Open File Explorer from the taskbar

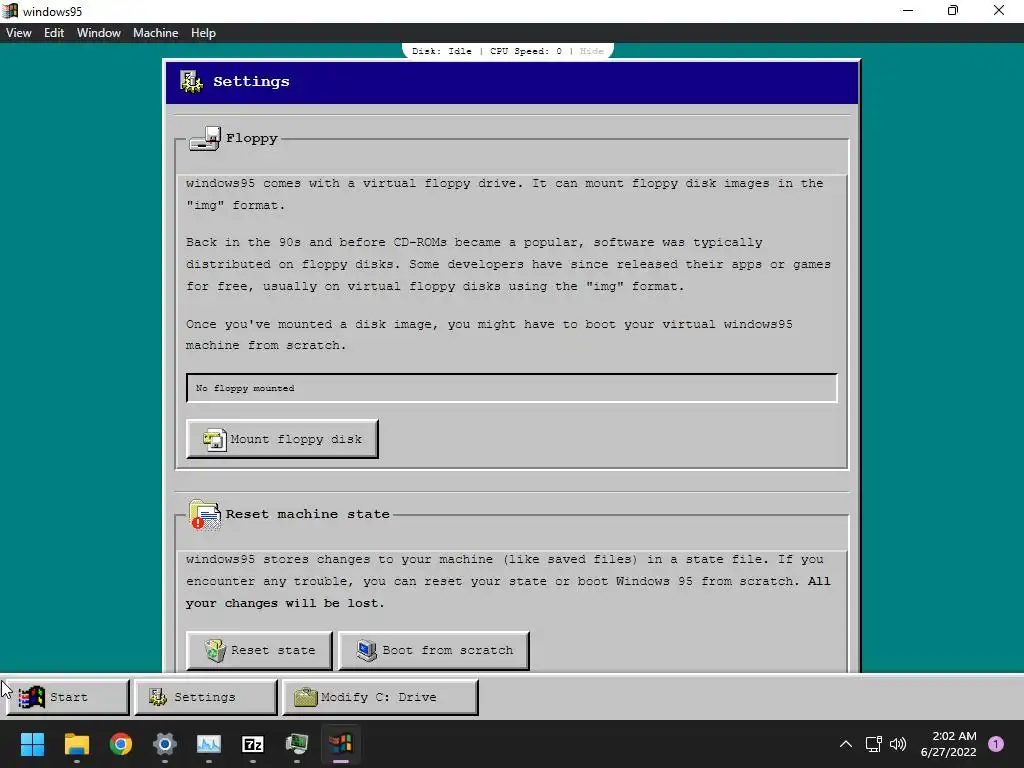coord(76,744)
